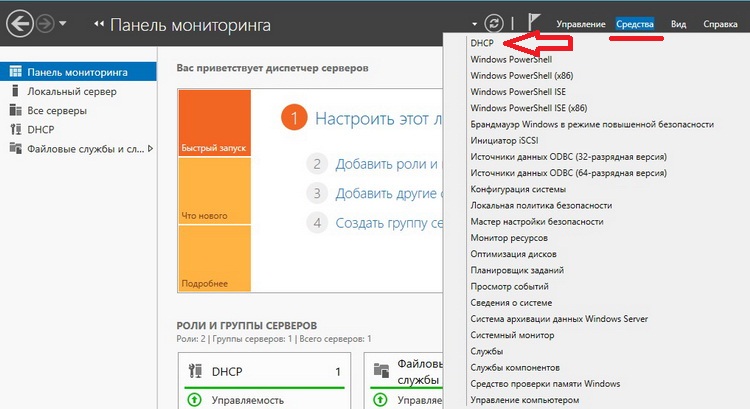Choose Windows PowerShell ISE entry
Screen dimensions: 750x409
coord(518,92)
